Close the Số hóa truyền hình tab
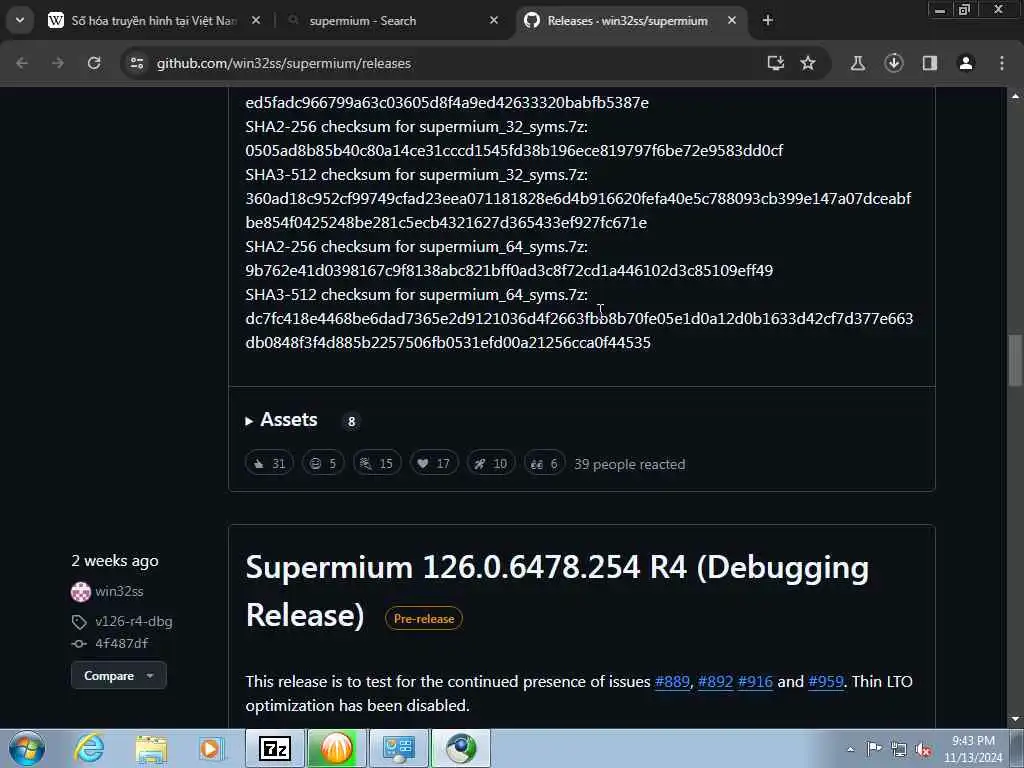Viewport: 1024px width, 768px height. click(x=256, y=21)
